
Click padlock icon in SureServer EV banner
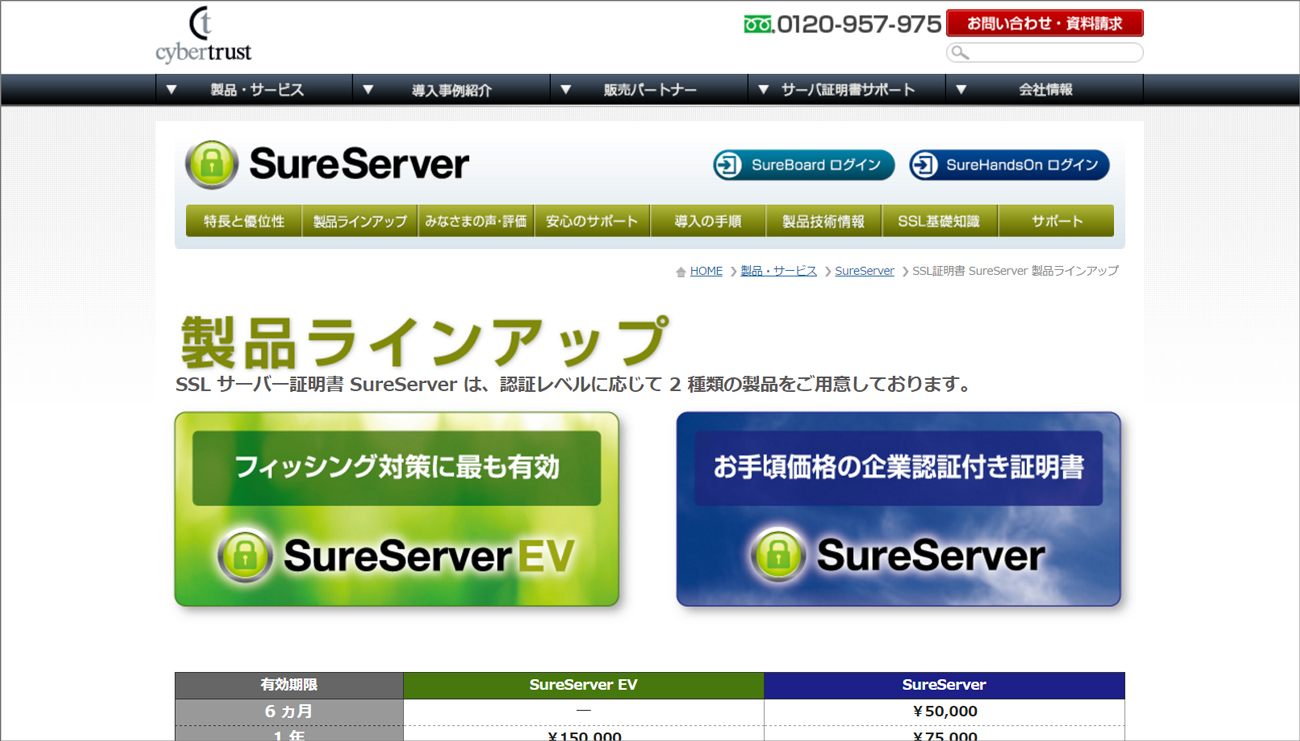tap(245, 555)
